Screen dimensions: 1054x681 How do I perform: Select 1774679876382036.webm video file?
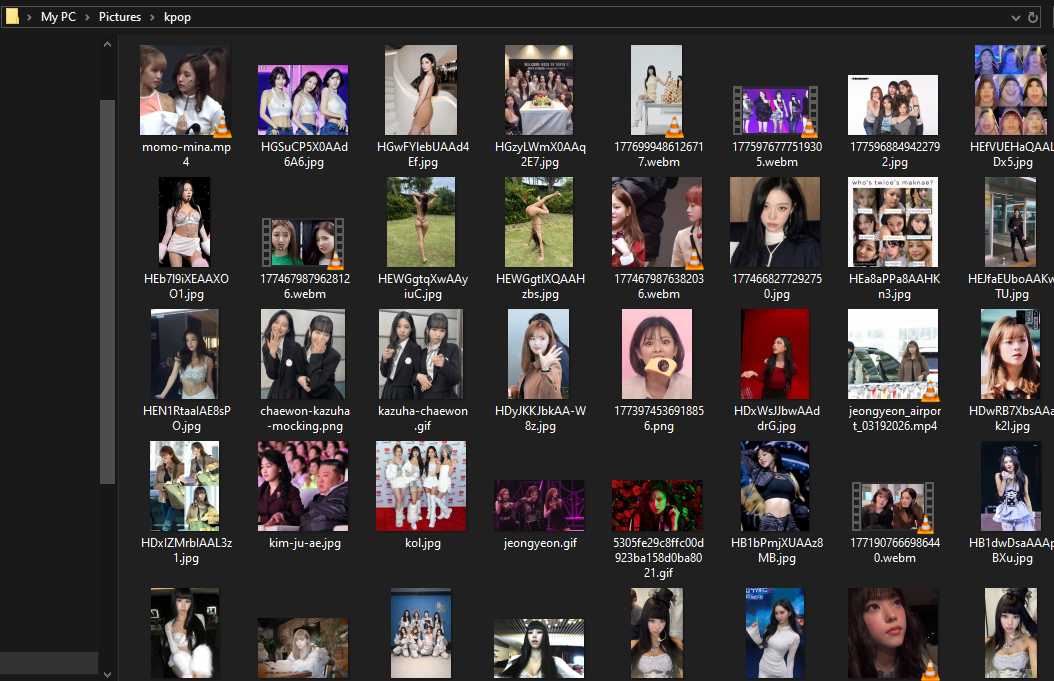click(x=657, y=222)
